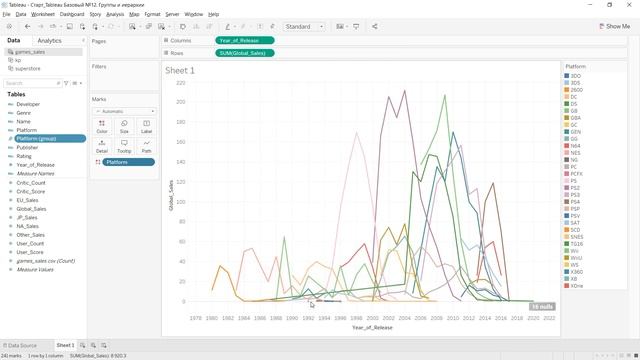Click the Duplicate sheet toolbar icon
The height and width of the screenshot is (360, 640).
coord(149,27)
